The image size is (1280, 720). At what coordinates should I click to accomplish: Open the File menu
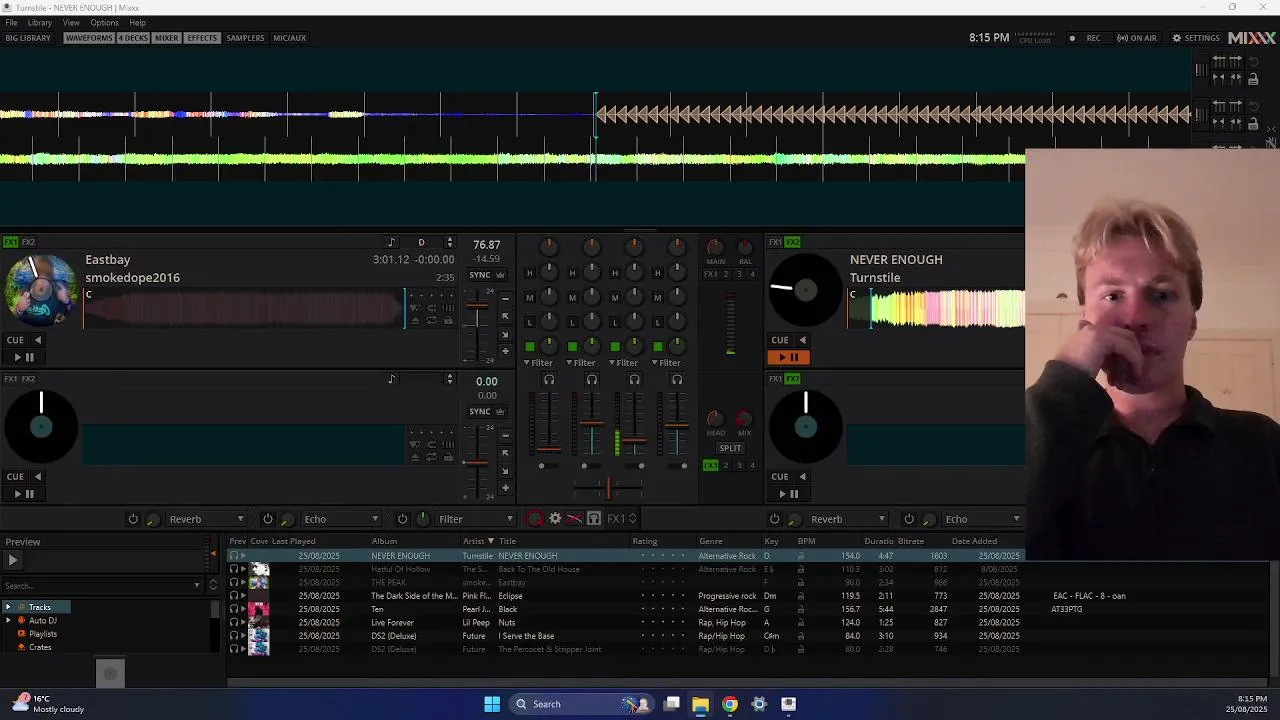[x=11, y=22]
